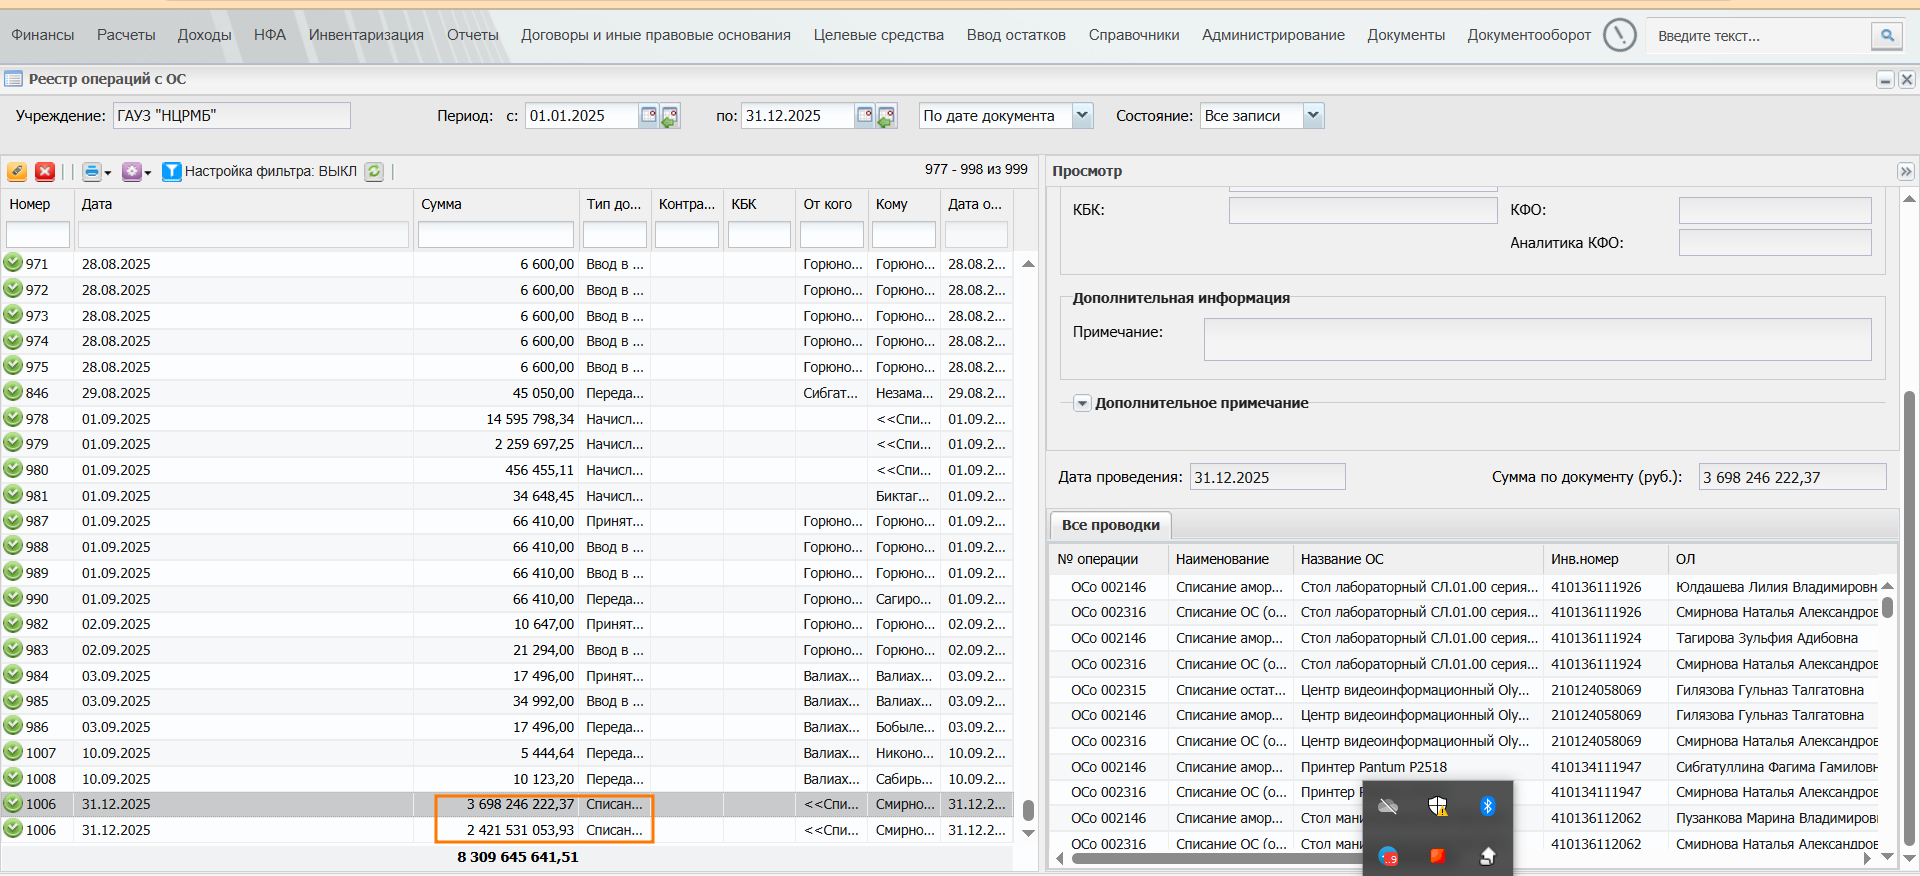
Task: Click the magnifier search button
Action: [1887, 36]
